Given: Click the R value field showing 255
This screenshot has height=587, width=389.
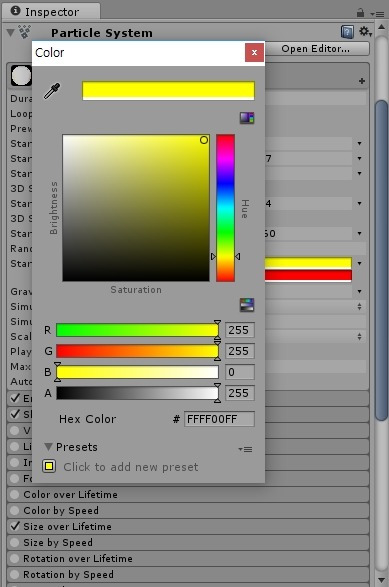Looking at the screenshot, I should (x=240, y=330).
